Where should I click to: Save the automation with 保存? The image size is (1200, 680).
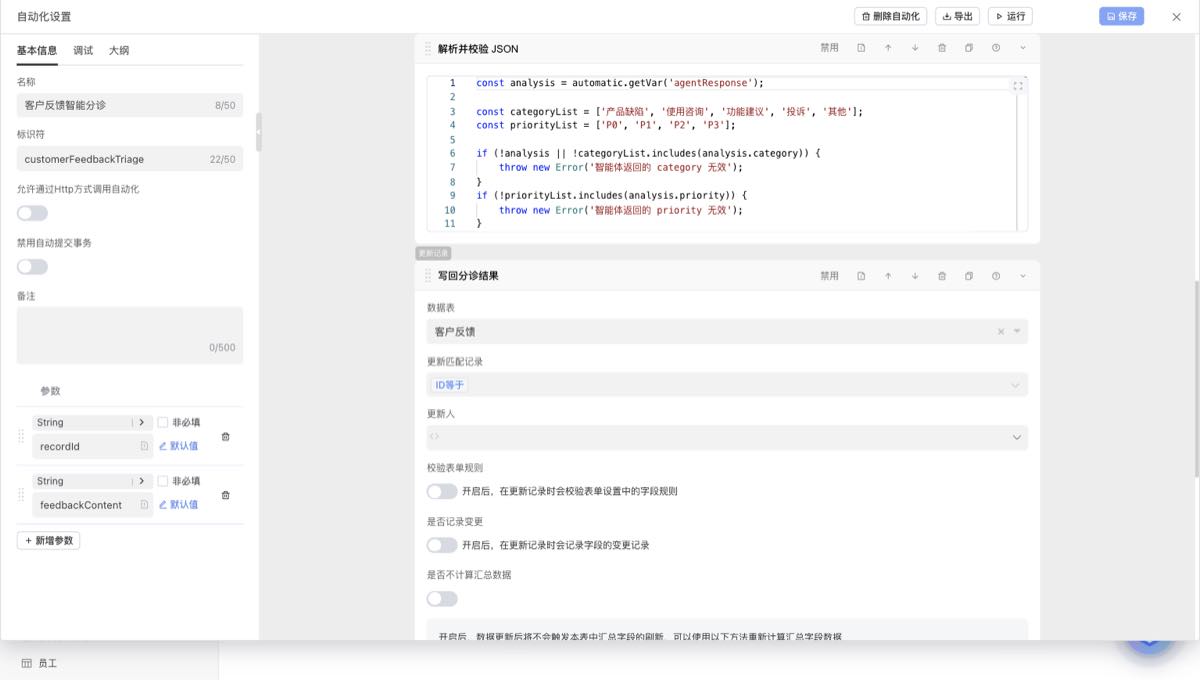[x=1122, y=16]
